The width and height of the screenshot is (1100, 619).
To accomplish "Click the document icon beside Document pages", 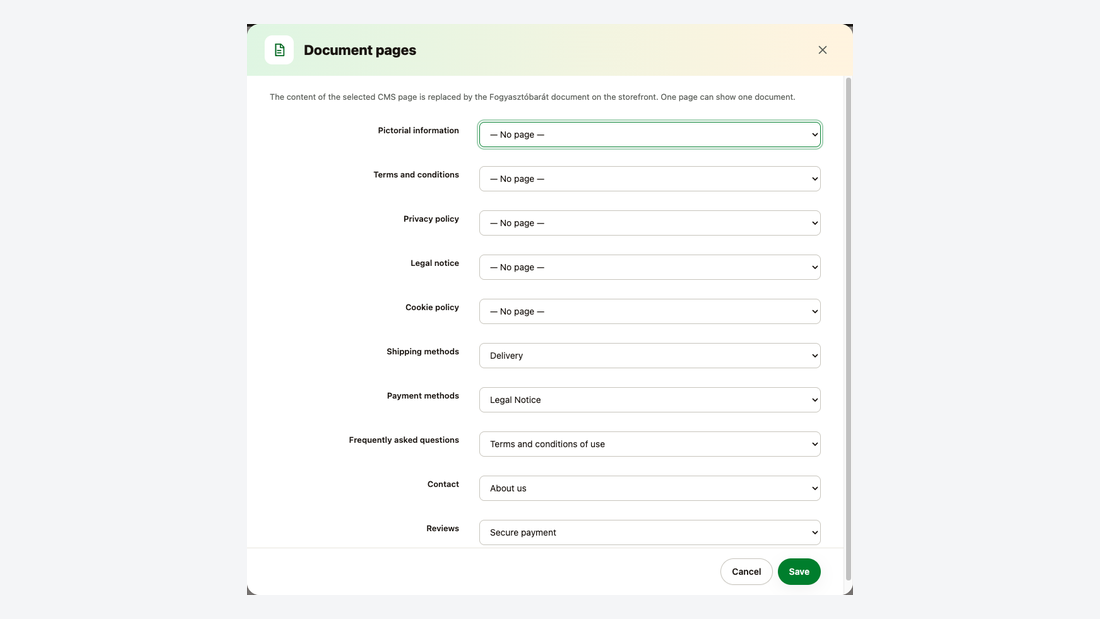I will (x=279, y=50).
